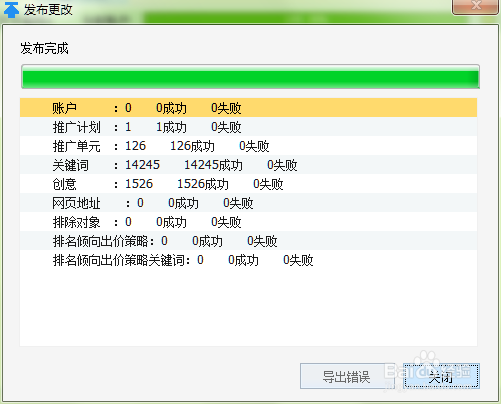
Task: Click the 发布完成 status text
Action: 44,48
